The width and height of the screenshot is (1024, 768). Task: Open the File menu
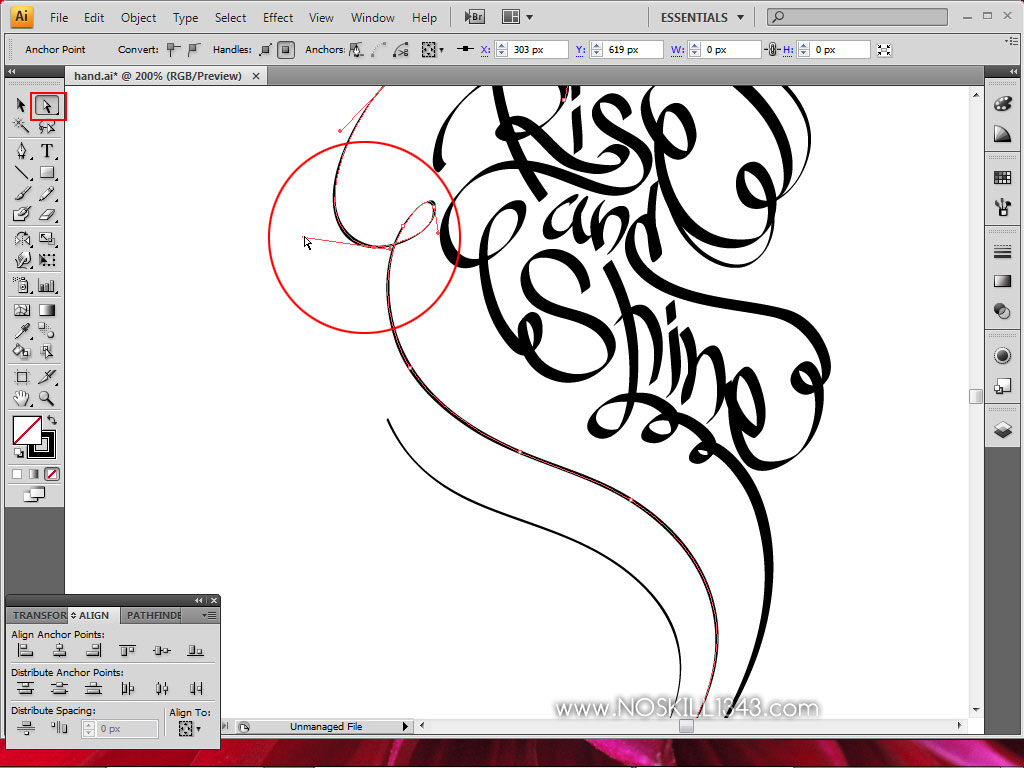(59, 18)
